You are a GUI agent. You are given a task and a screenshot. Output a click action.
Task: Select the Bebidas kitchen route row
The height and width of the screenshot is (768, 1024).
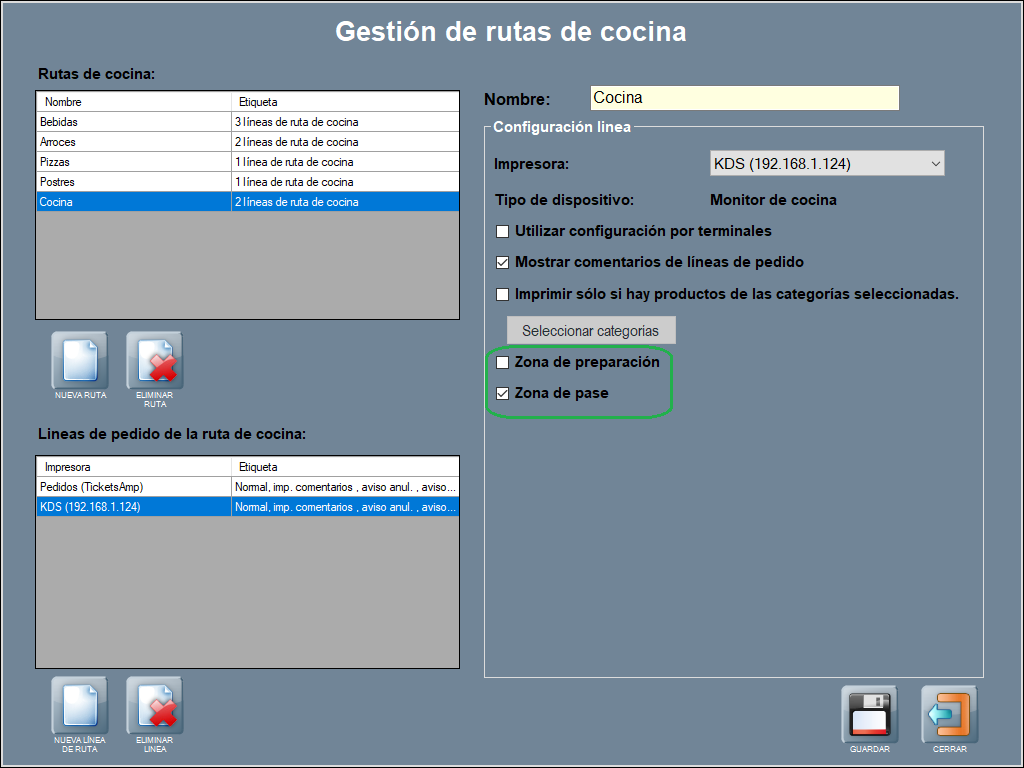[x=134, y=122]
